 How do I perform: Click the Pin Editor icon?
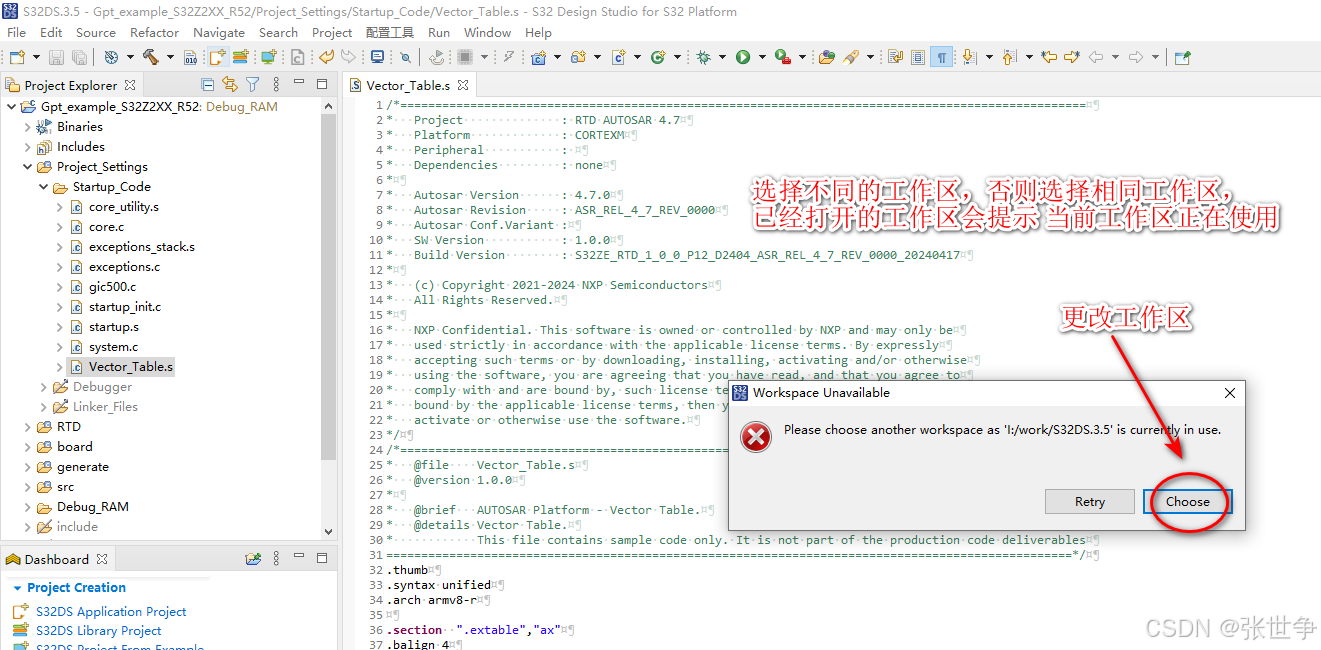(x=1182, y=57)
